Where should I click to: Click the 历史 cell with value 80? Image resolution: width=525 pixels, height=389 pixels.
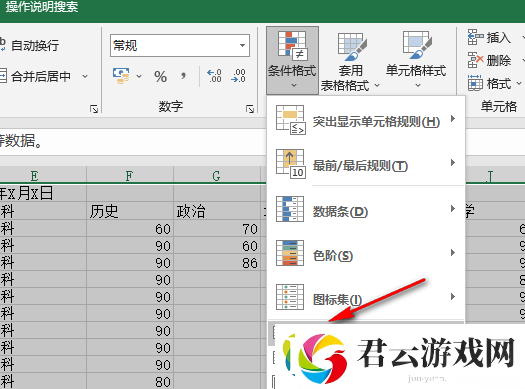point(130,382)
